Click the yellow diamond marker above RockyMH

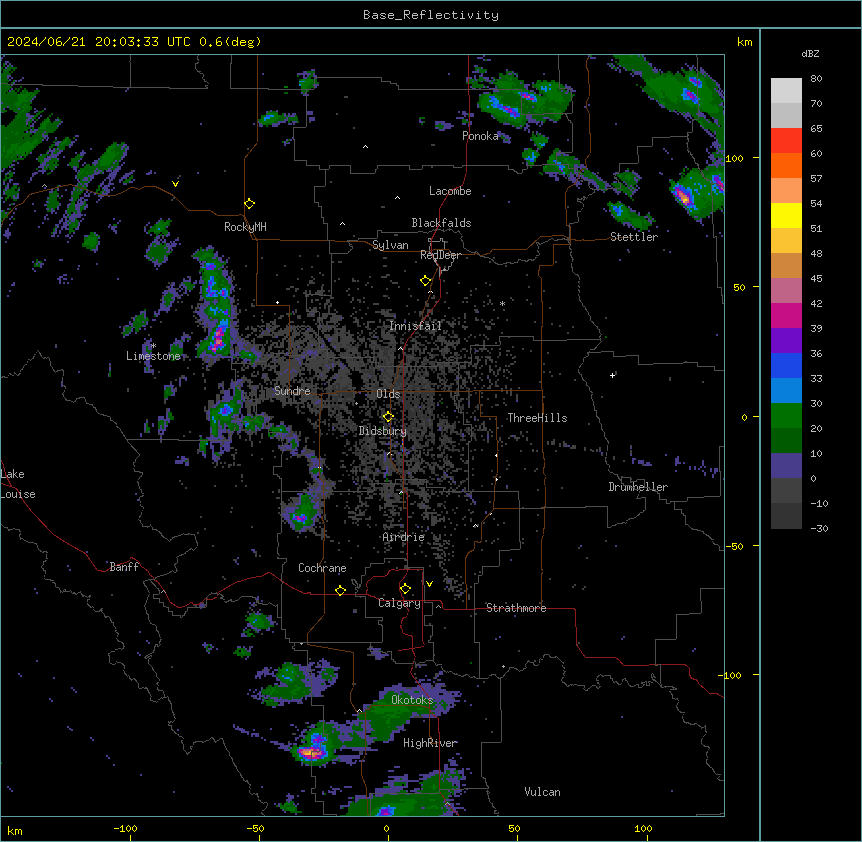click(250, 204)
